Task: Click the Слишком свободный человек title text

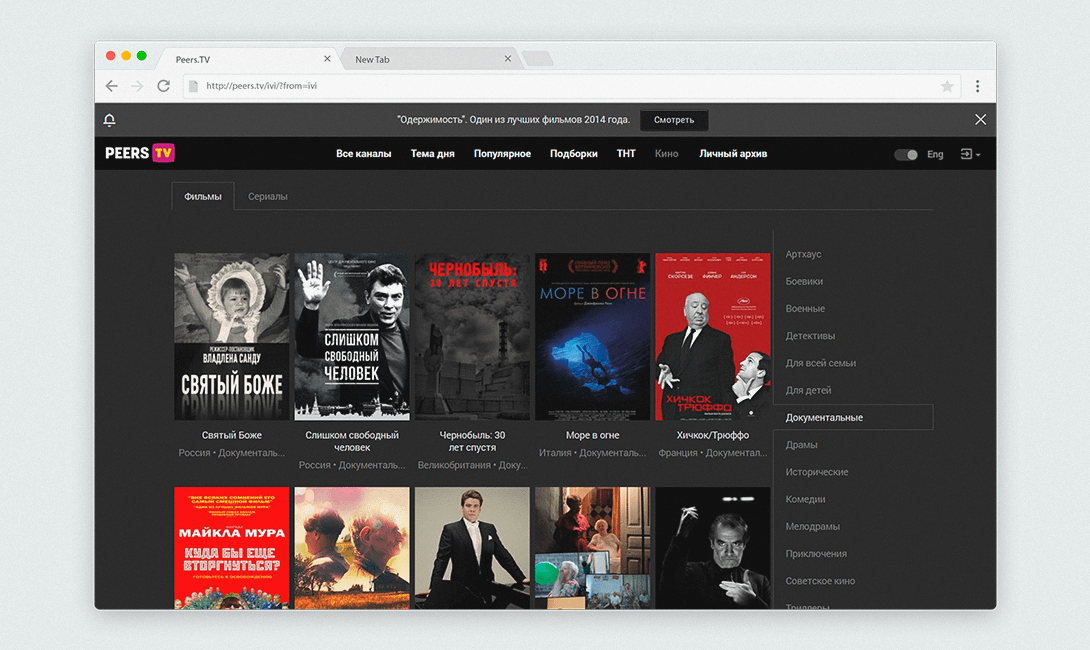Action: tap(352, 441)
